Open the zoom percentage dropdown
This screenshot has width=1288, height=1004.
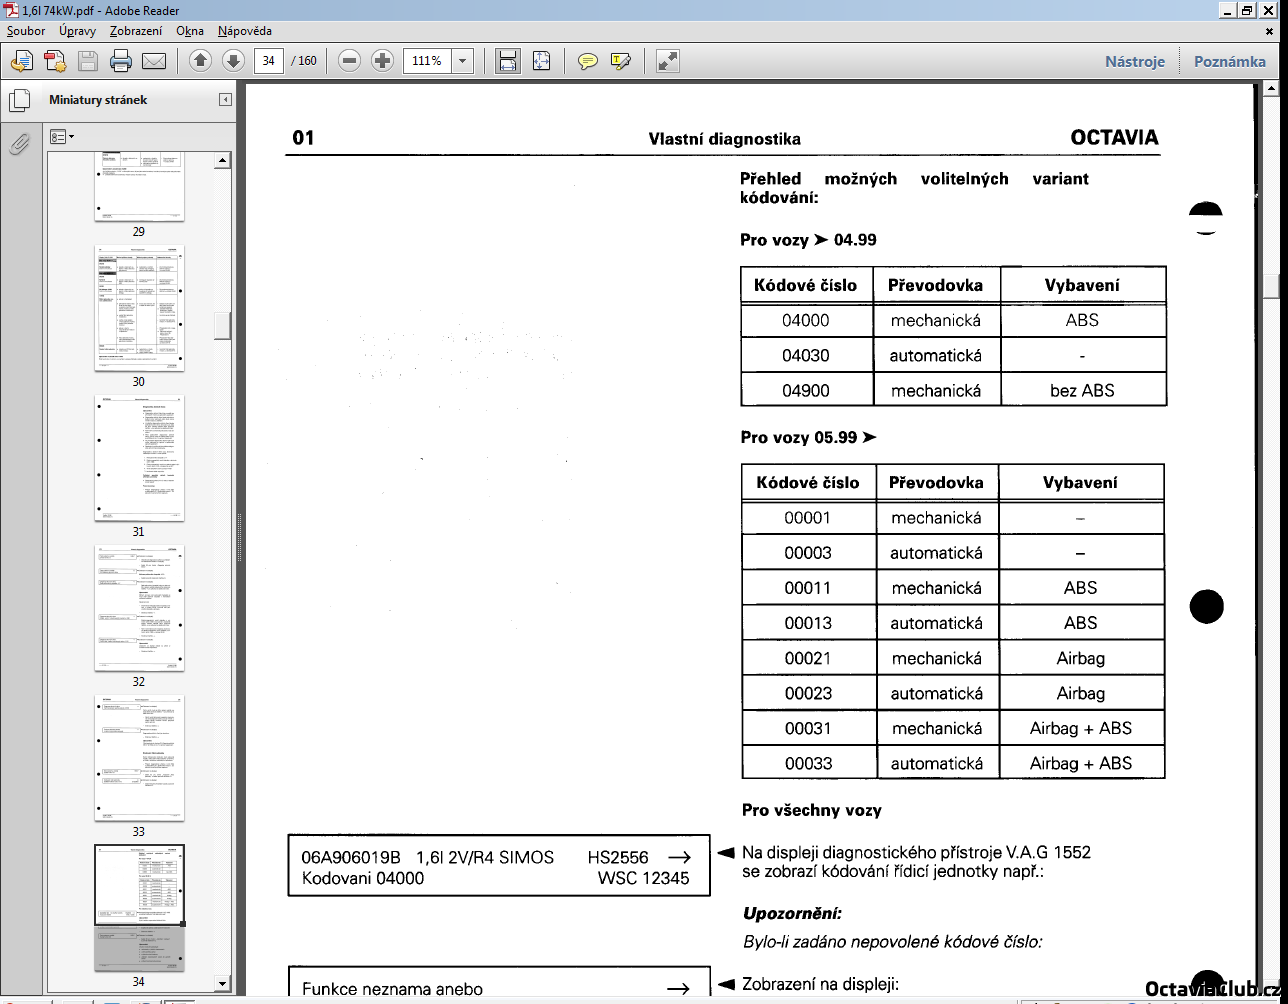click(x=462, y=61)
